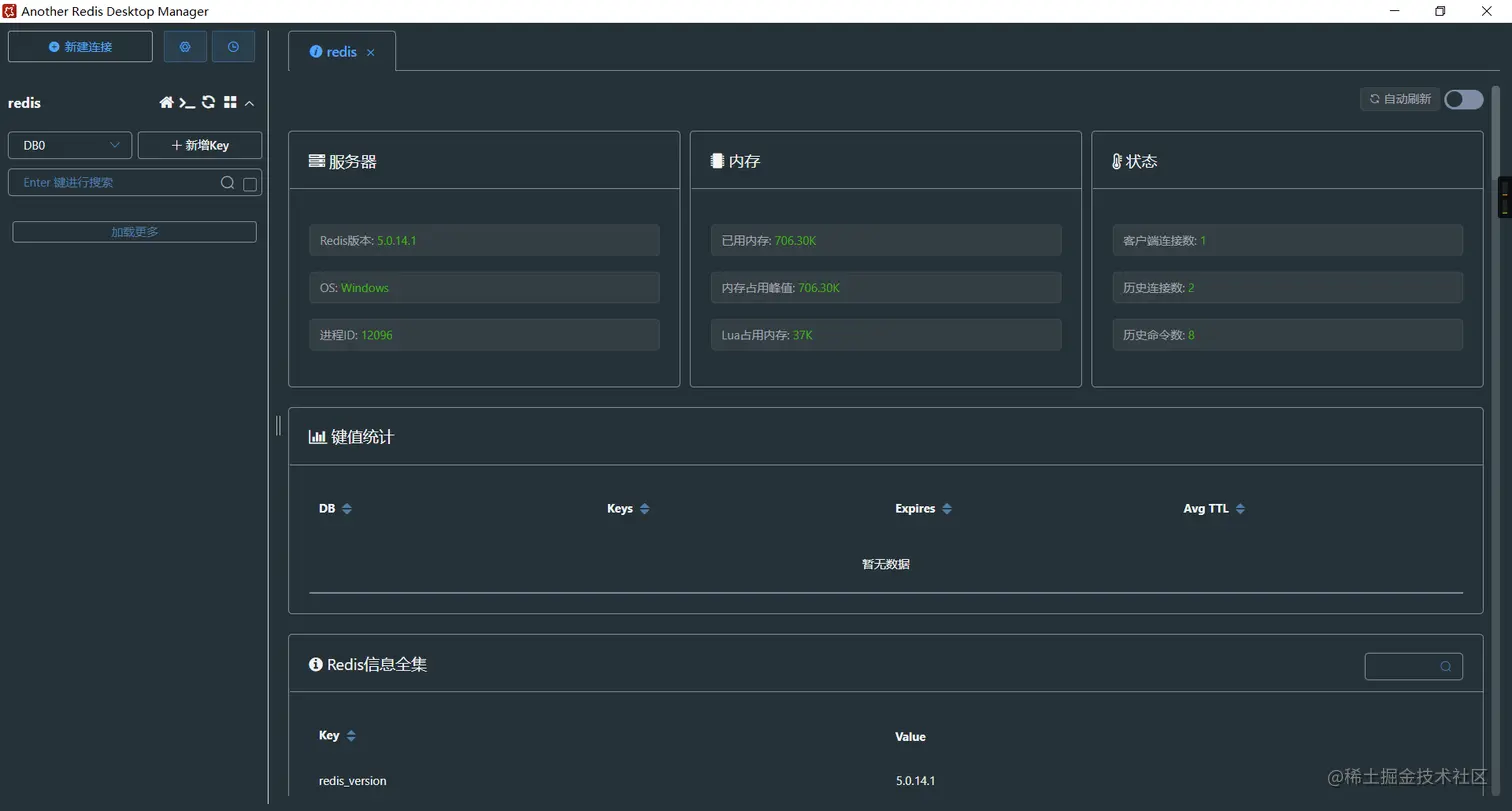Click the 进程ID 12096 tag
The image size is (1512, 811).
pos(484,335)
